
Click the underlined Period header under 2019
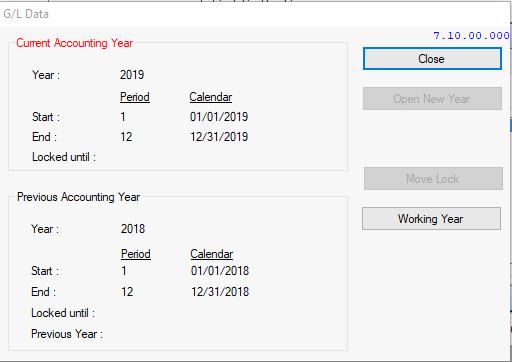pos(135,97)
